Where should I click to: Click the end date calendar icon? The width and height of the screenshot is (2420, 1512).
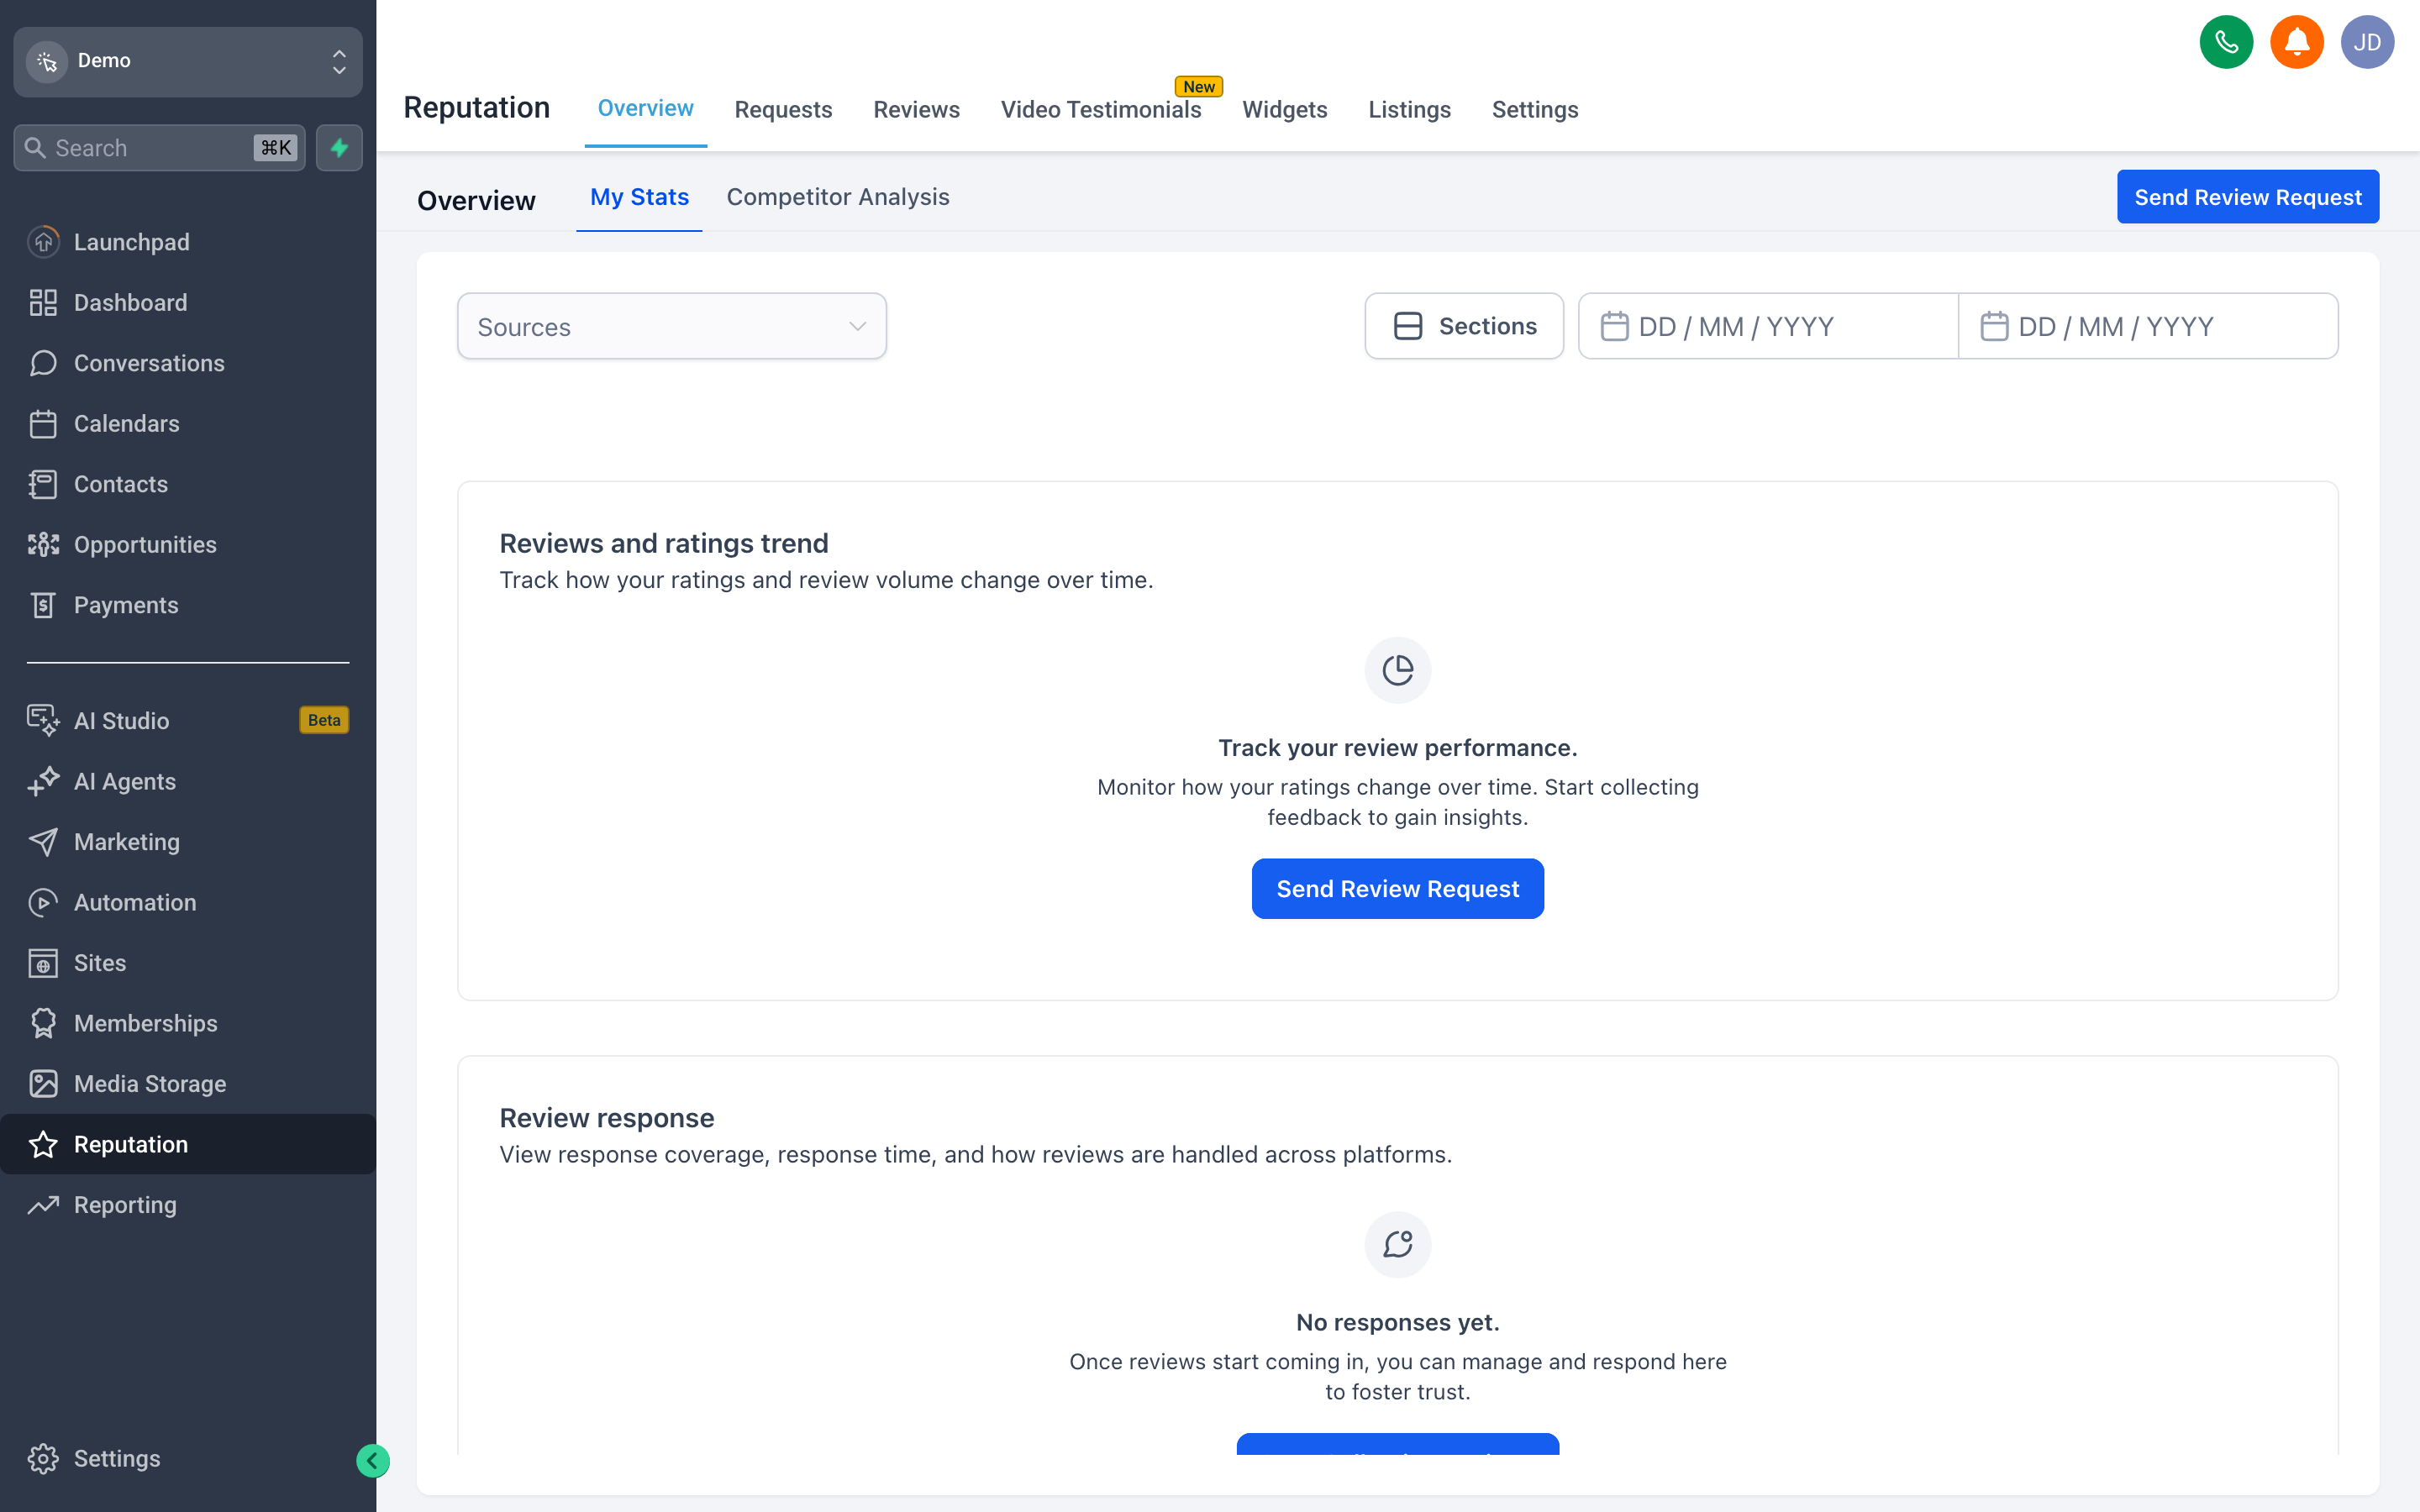1994,326
